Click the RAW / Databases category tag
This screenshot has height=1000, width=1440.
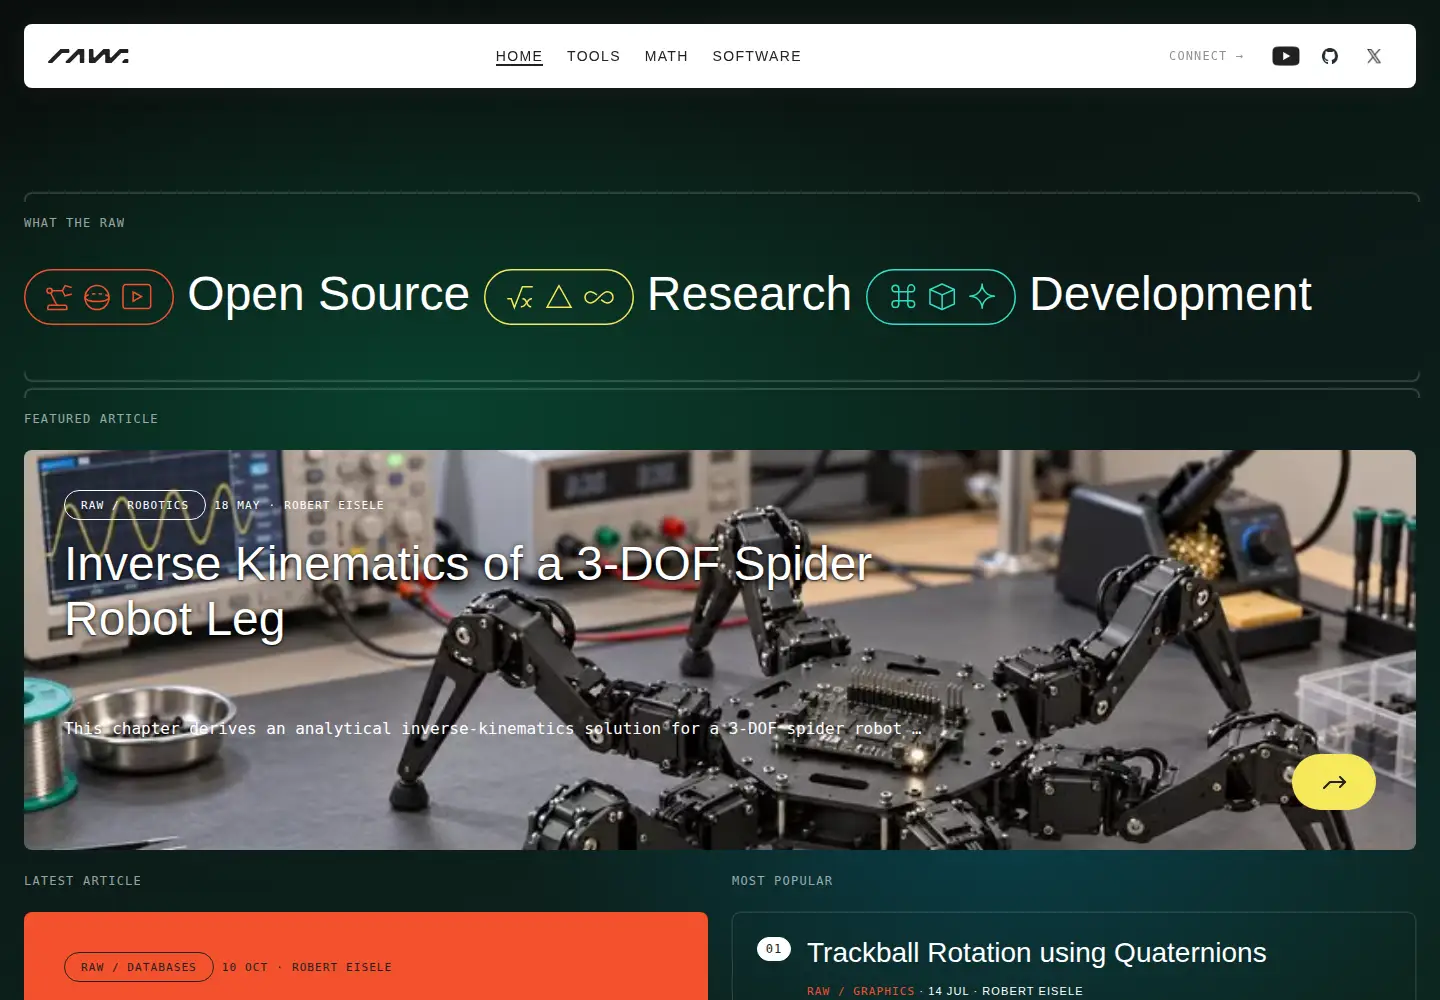(139, 967)
